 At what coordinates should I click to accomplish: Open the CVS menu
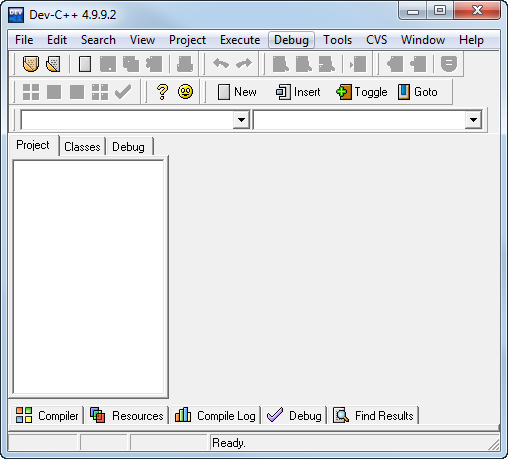[376, 40]
